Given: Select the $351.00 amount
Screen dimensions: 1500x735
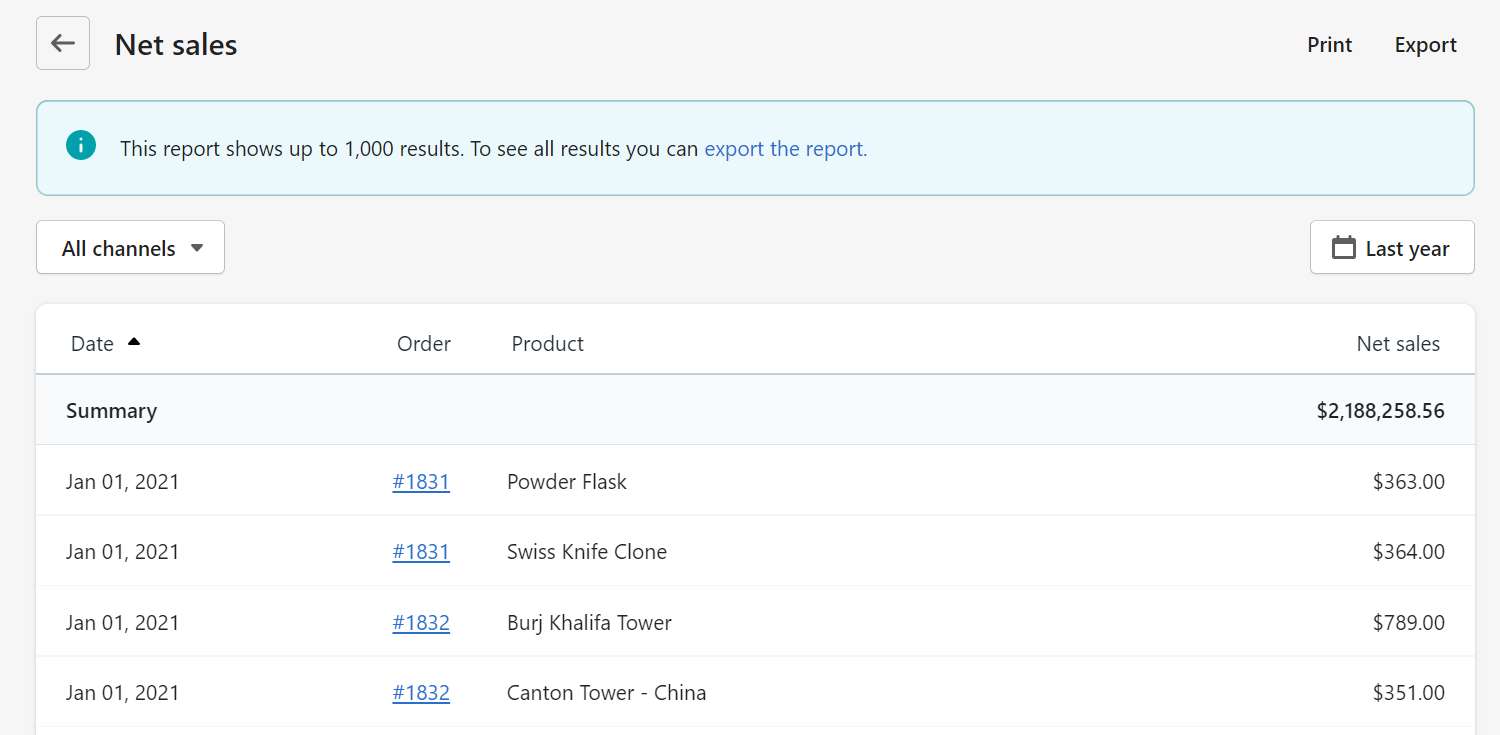Looking at the screenshot, I should point(1408,693).
